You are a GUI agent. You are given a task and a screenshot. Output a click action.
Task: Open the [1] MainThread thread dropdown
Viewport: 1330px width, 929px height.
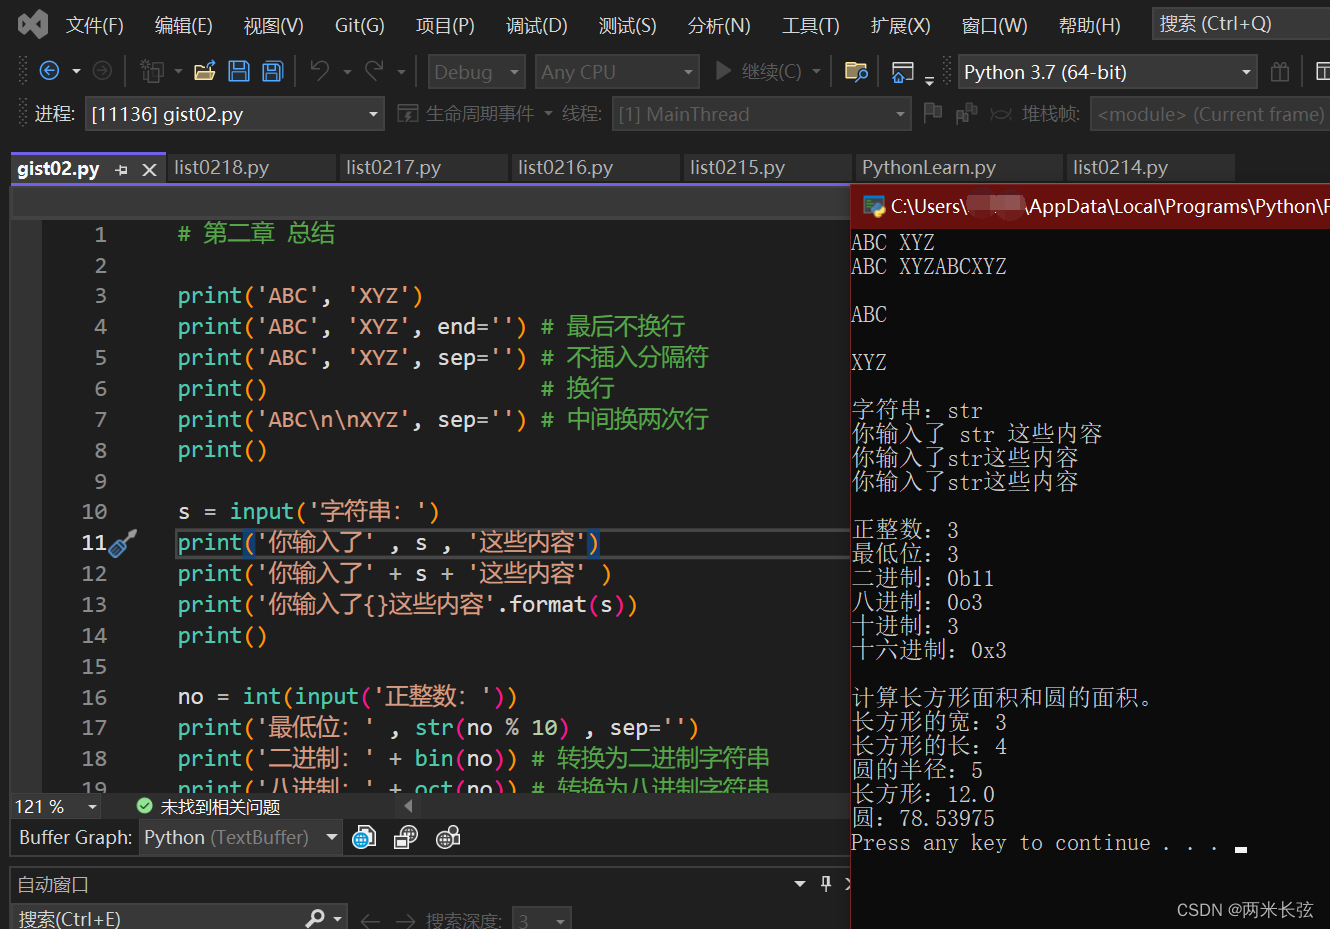[761, 114]
